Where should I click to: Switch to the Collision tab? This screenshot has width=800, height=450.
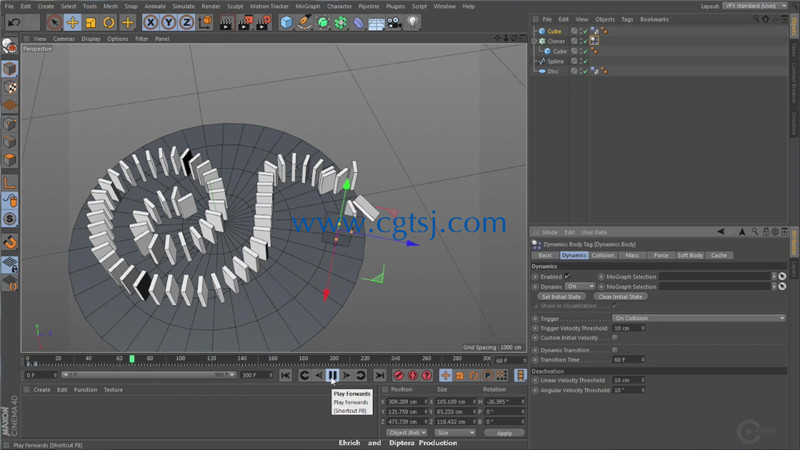(x=603, y=255)
